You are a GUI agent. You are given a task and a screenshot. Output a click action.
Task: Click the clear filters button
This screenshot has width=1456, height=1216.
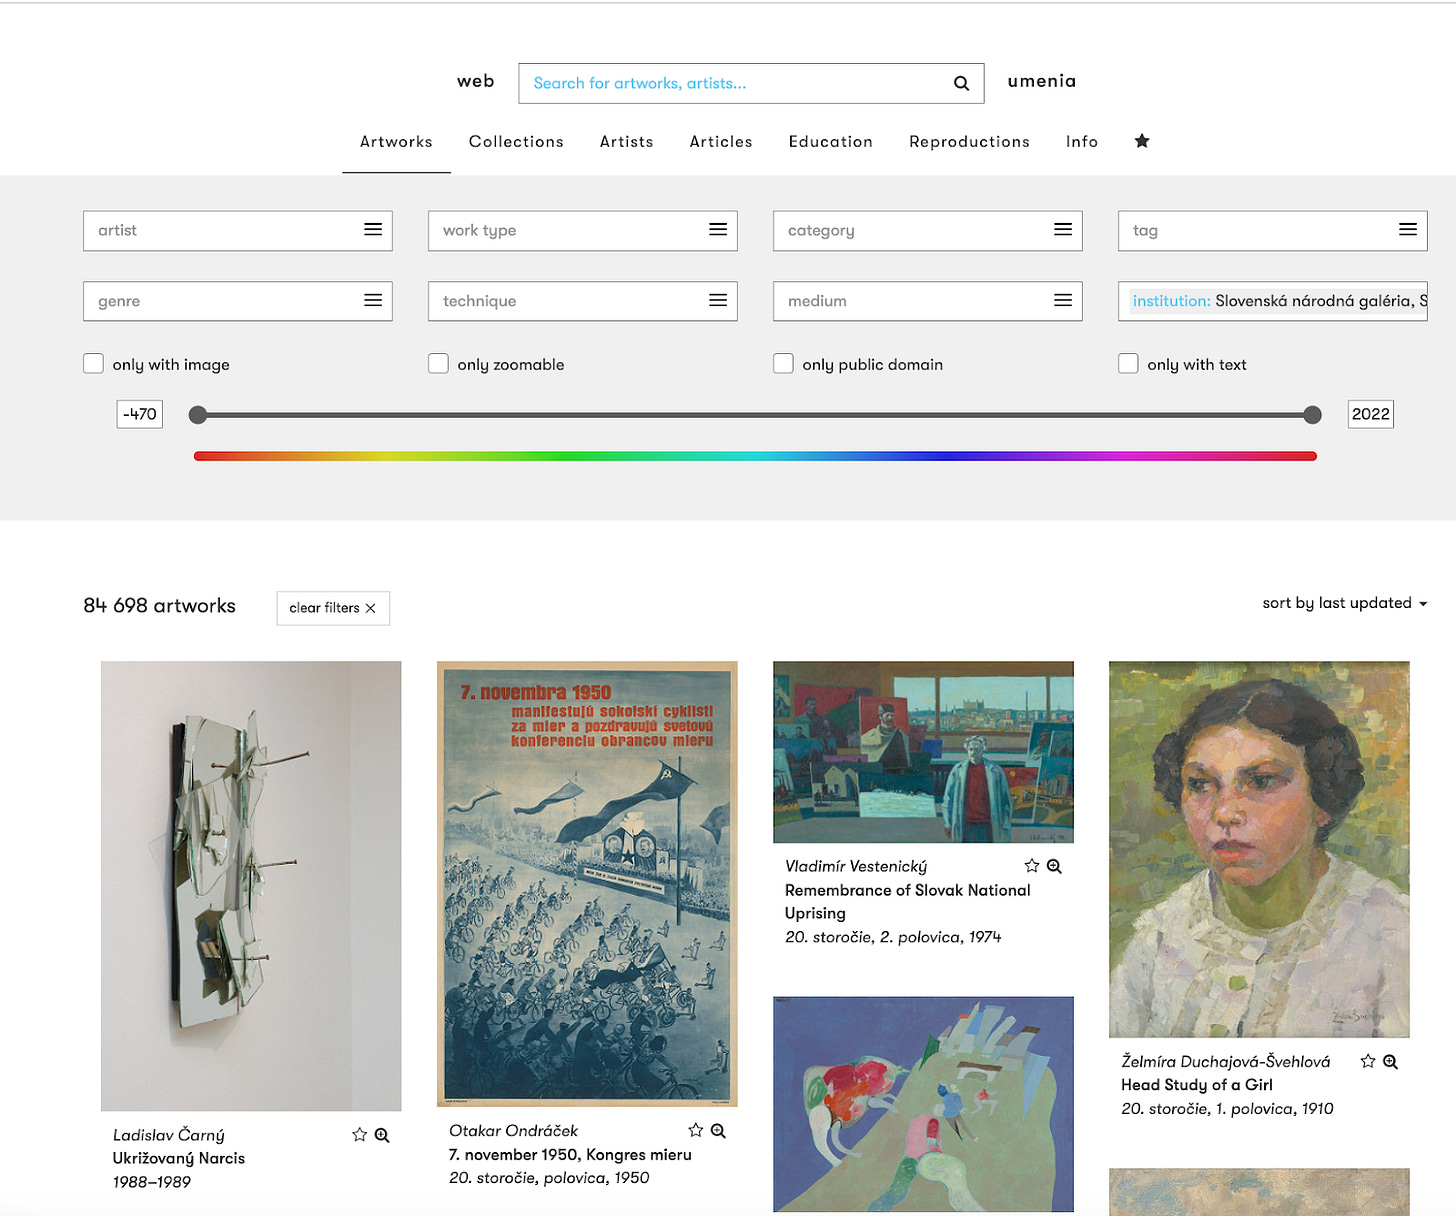333,608
